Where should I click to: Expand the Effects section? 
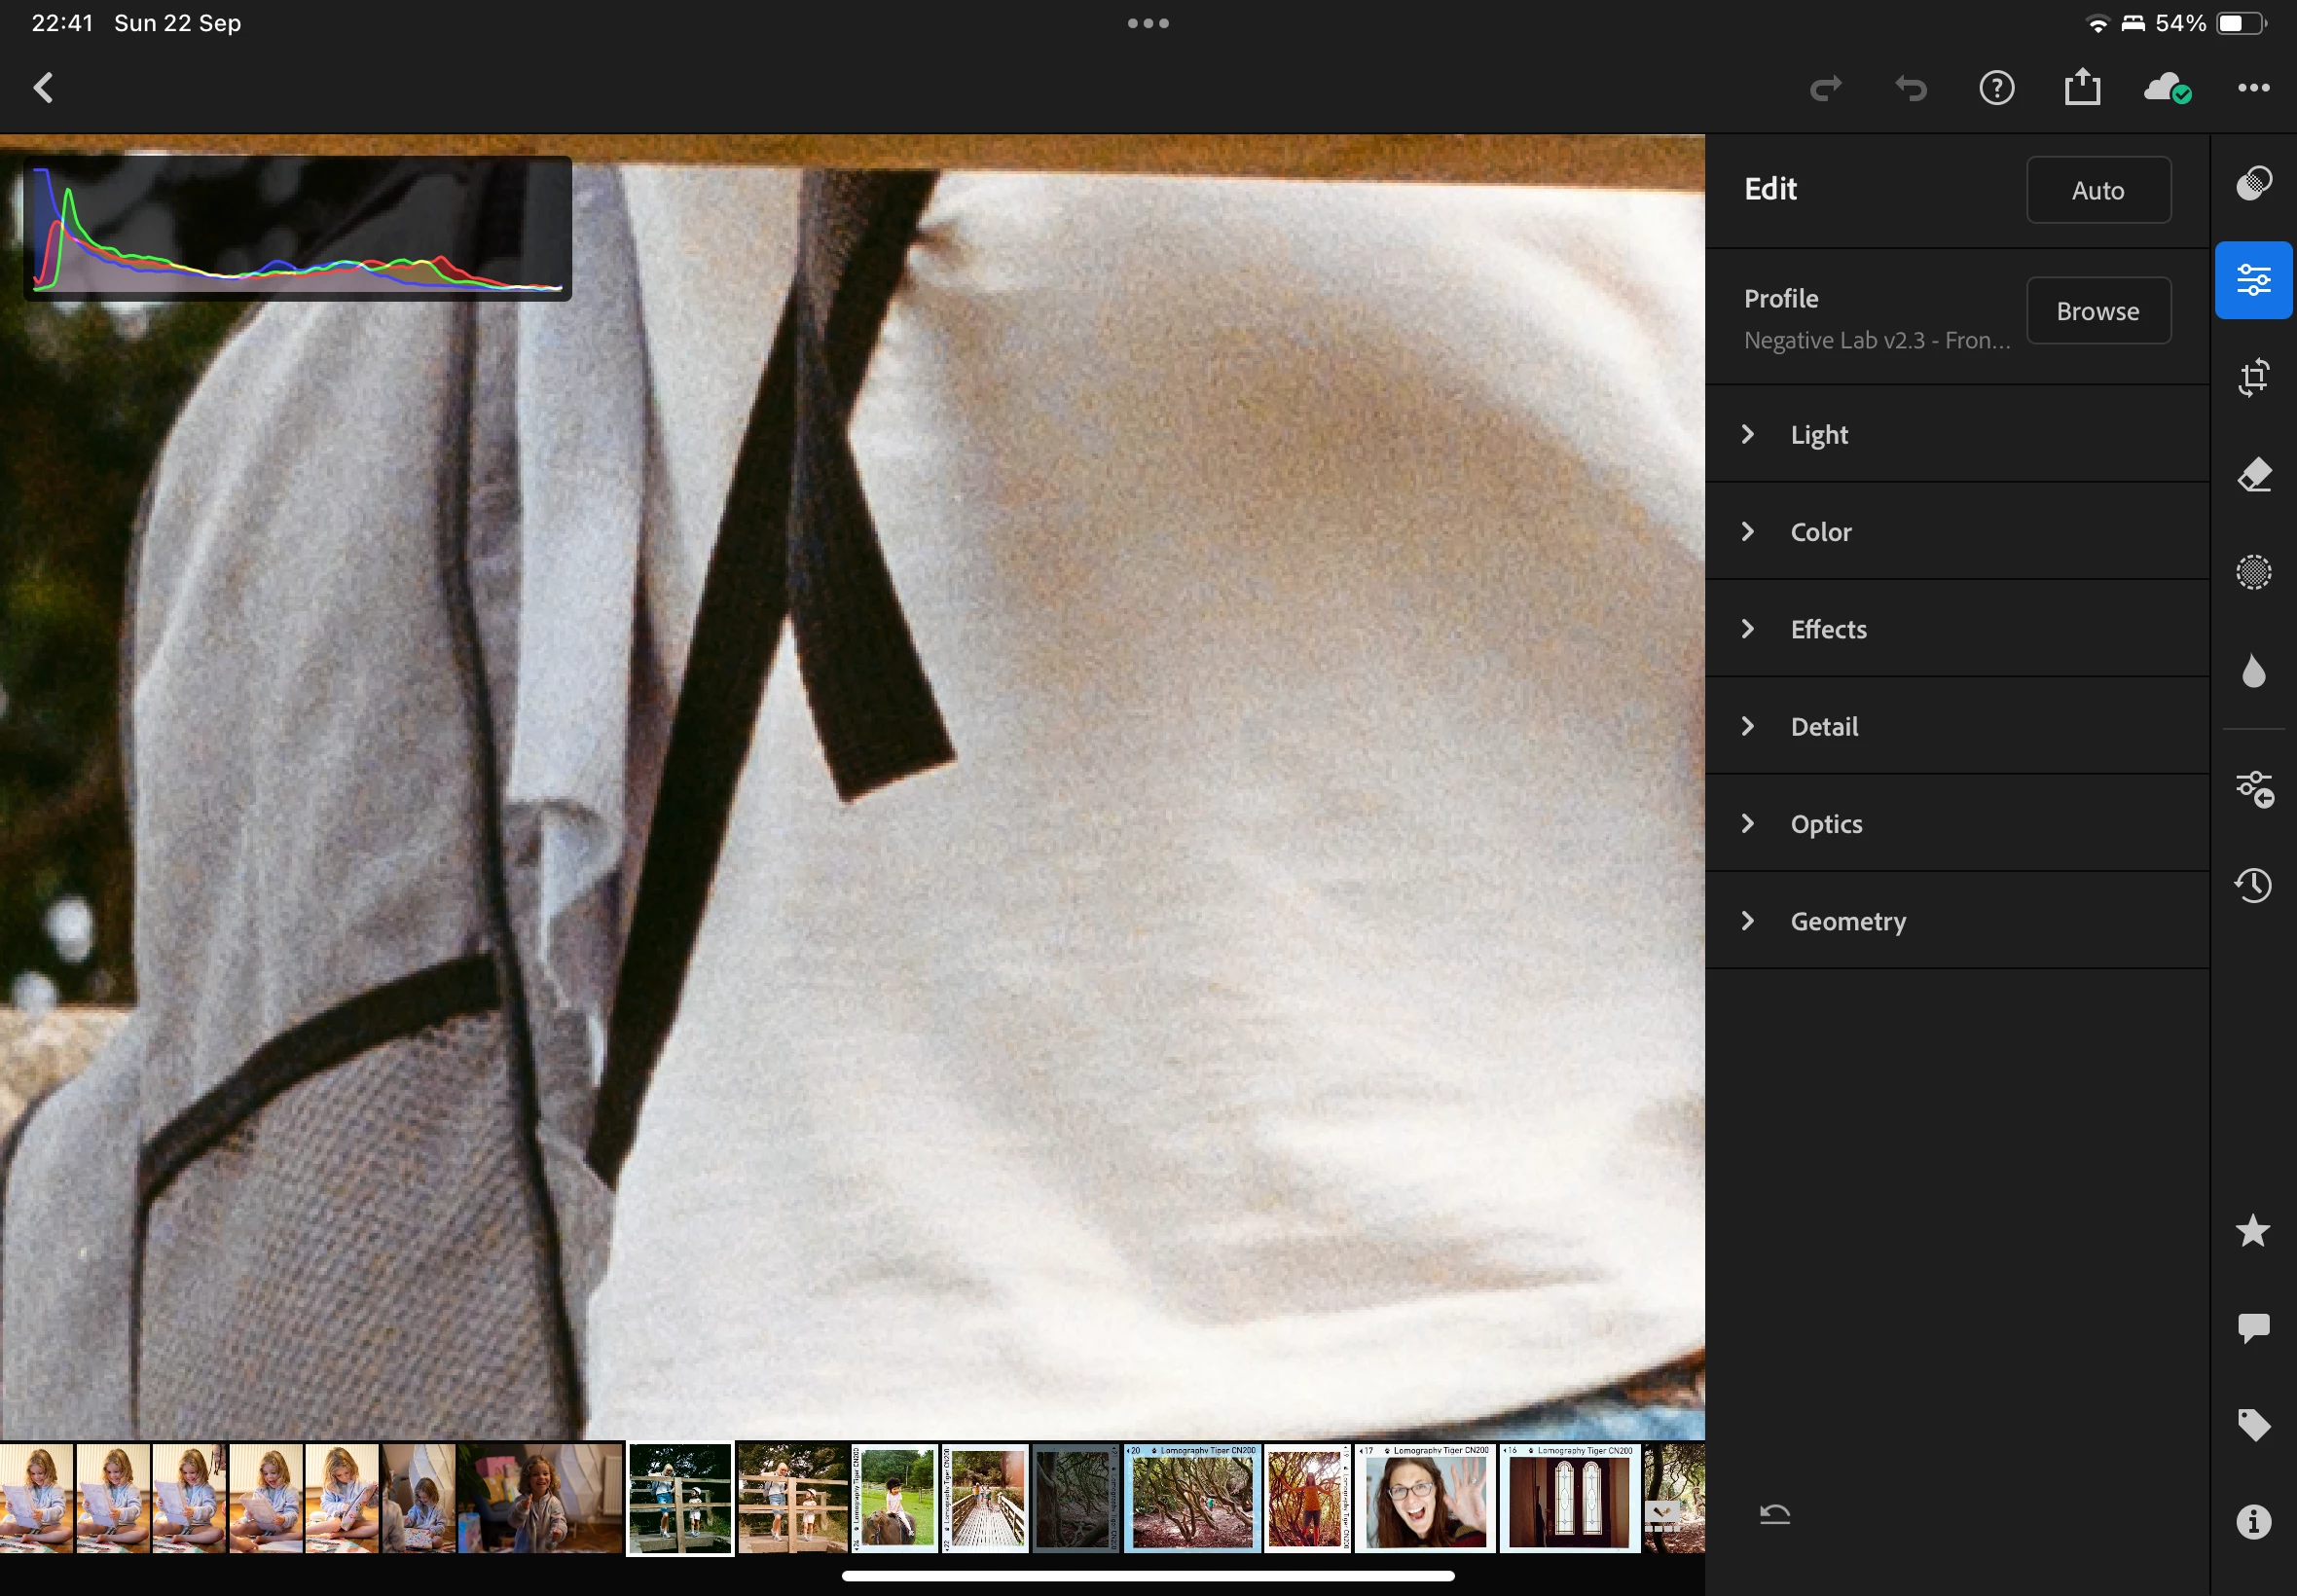[x=1828, y=629]
